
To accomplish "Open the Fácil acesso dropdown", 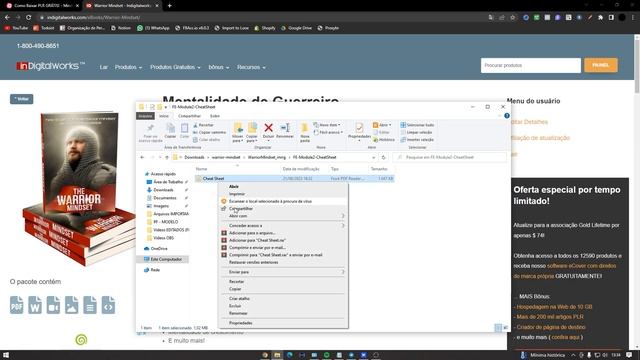I will click(328, 132).
